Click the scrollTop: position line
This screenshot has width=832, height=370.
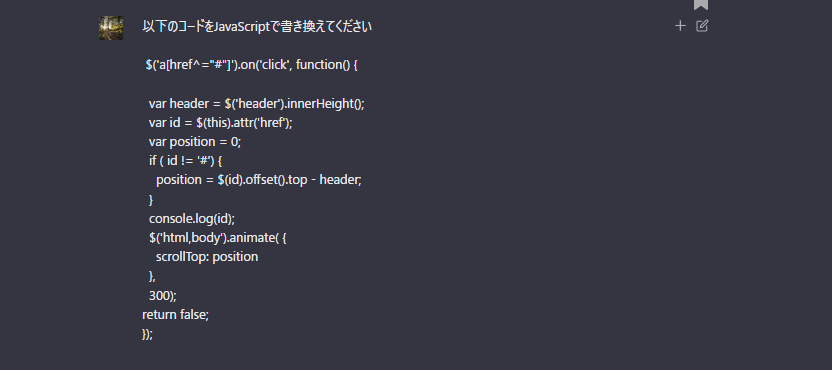[x=207, y=257]
